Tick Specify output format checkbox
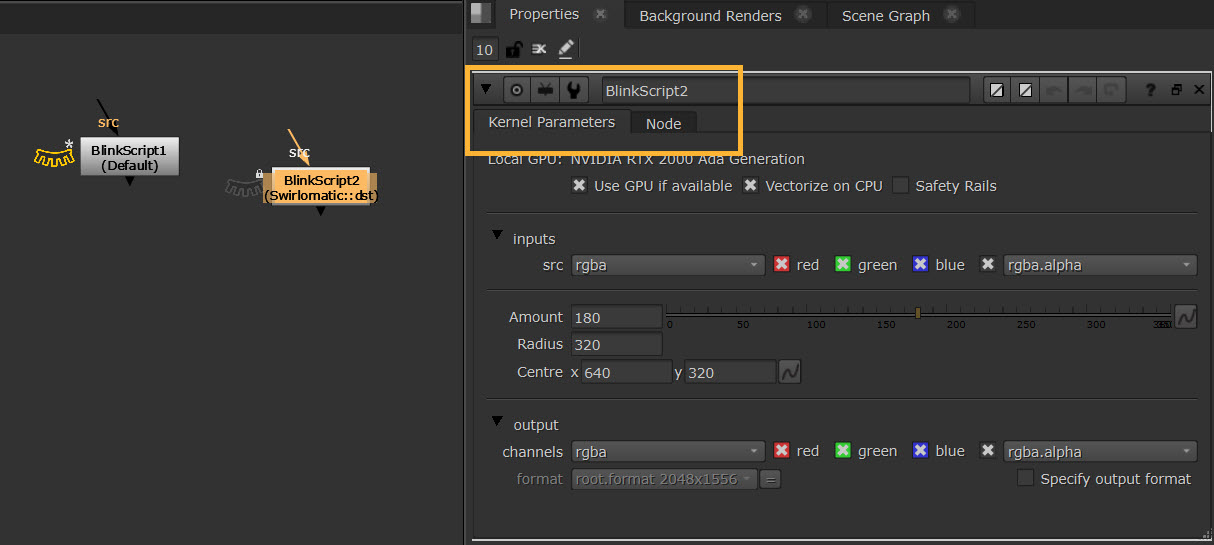 coord(1025,478)
